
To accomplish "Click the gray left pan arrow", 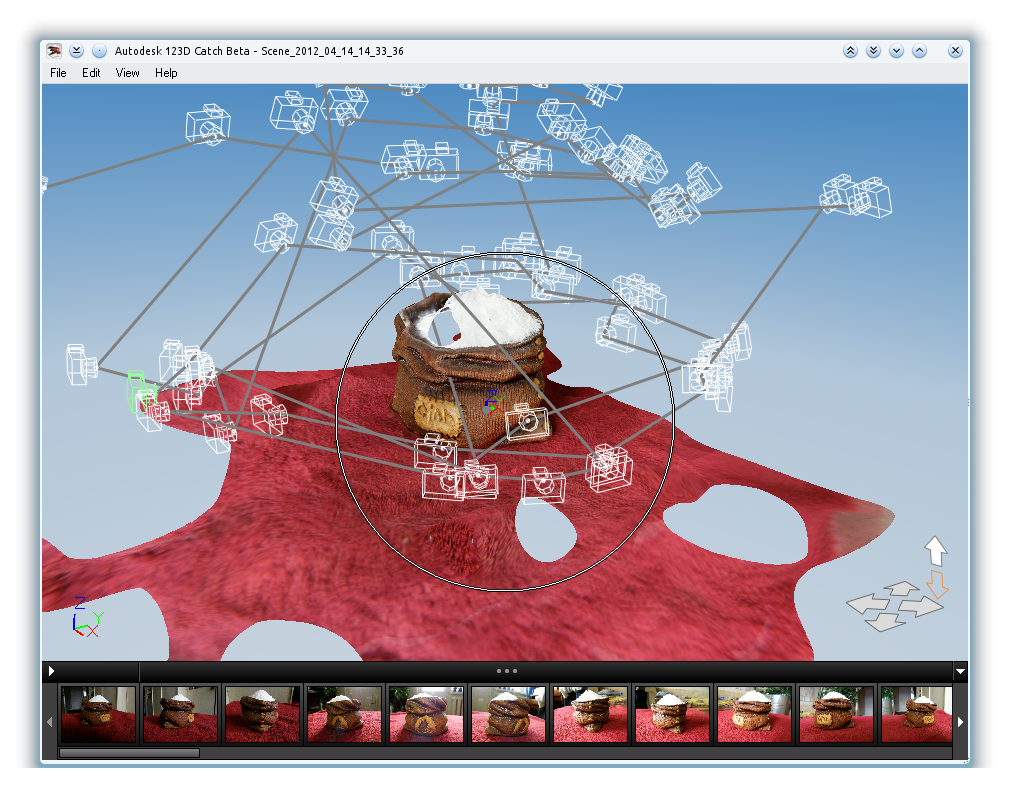I will click(x=868, y=604).
